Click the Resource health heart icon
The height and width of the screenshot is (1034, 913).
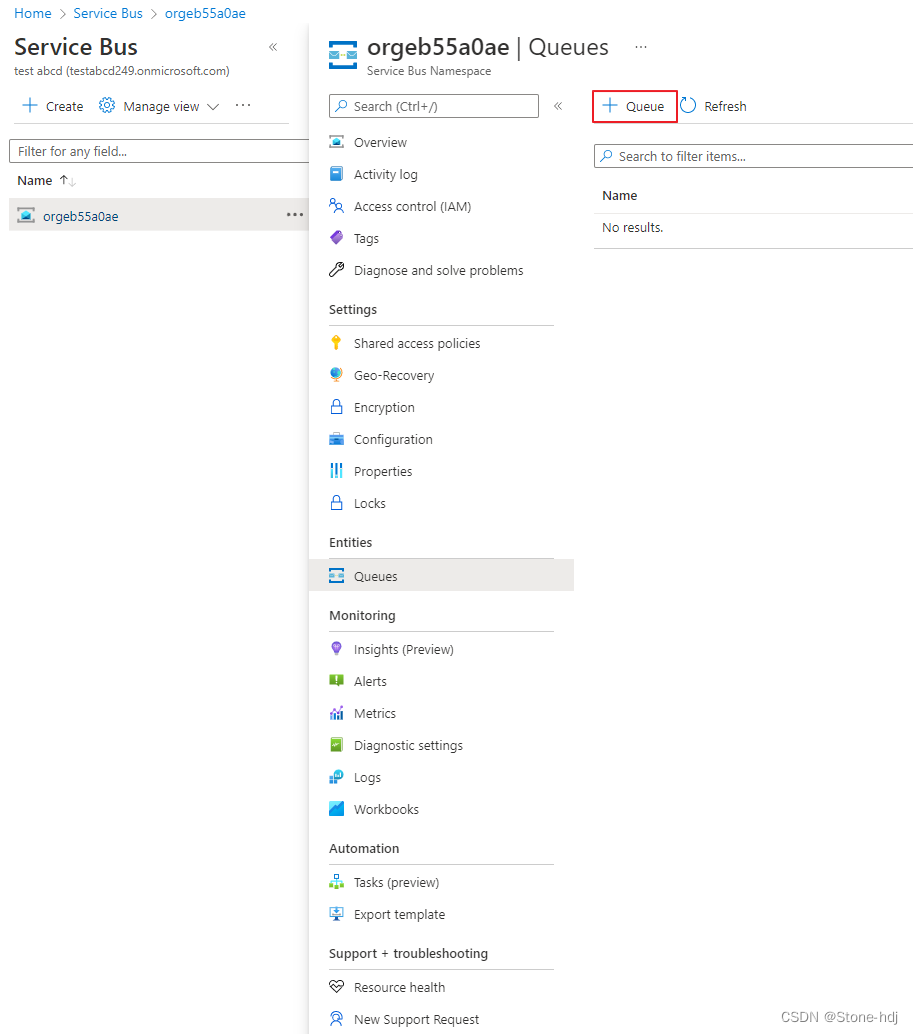pos(336,987)
